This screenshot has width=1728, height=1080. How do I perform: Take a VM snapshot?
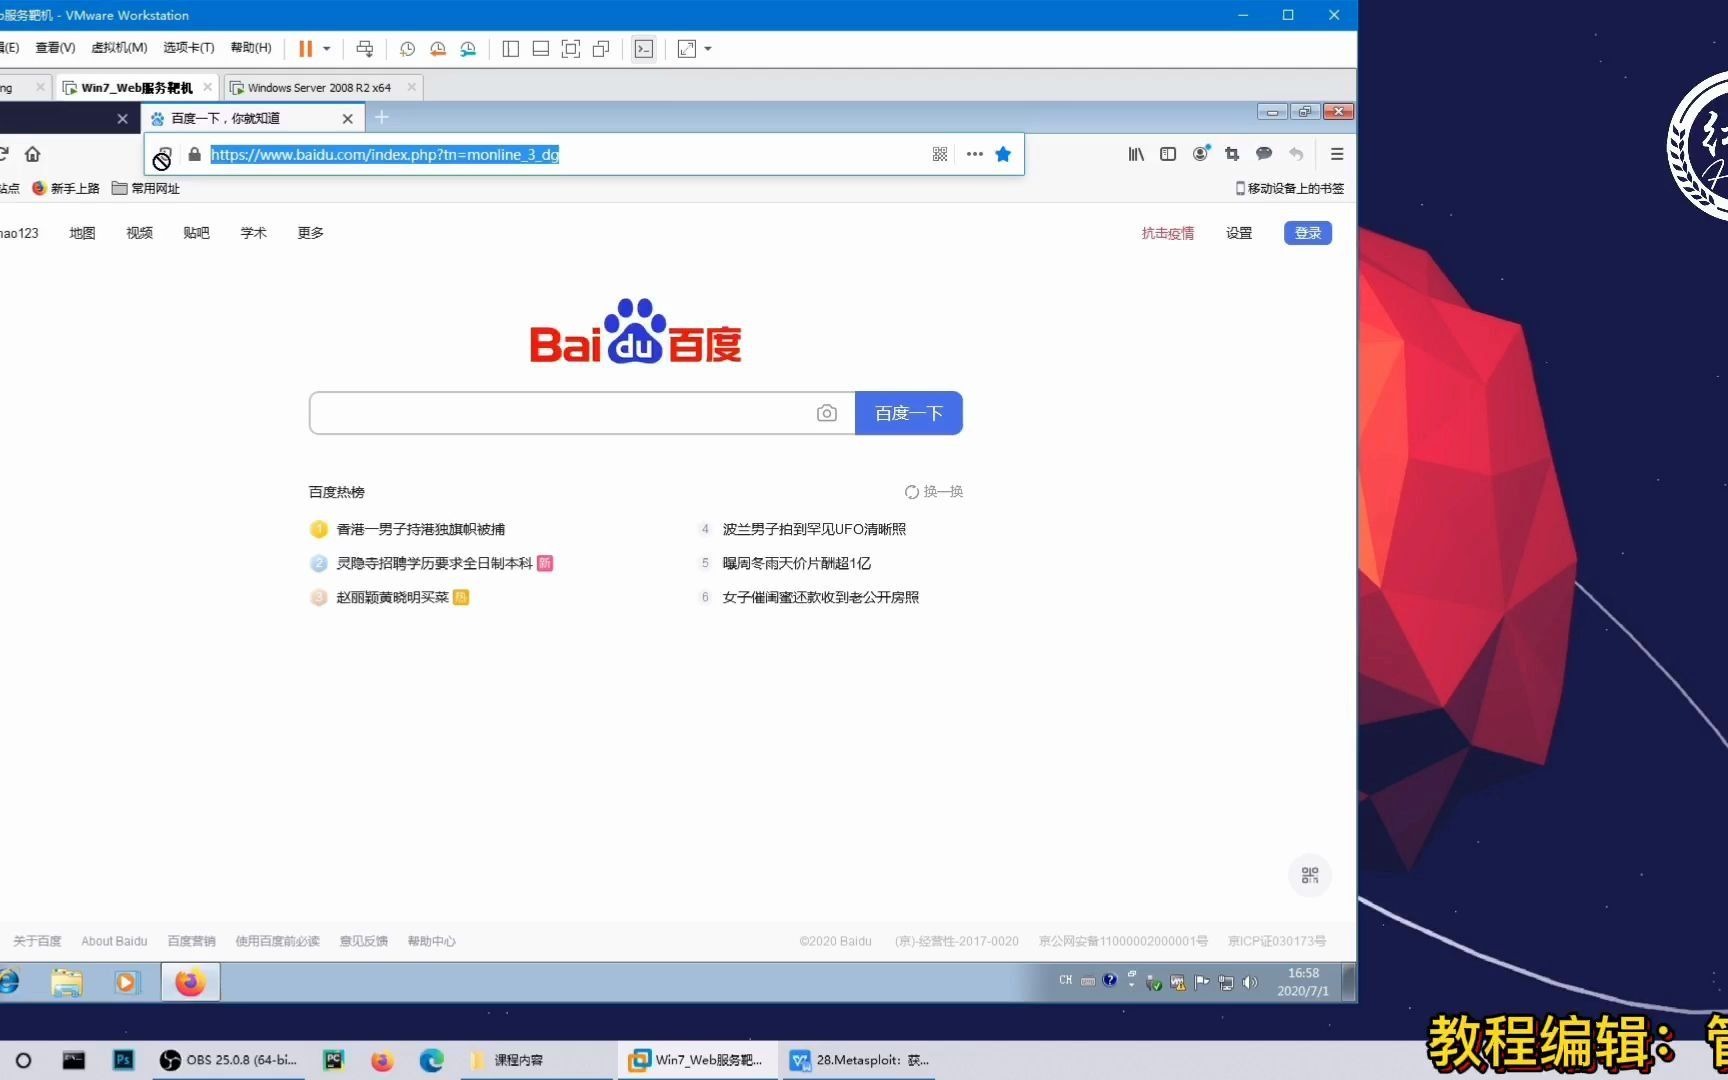[407, 48]
